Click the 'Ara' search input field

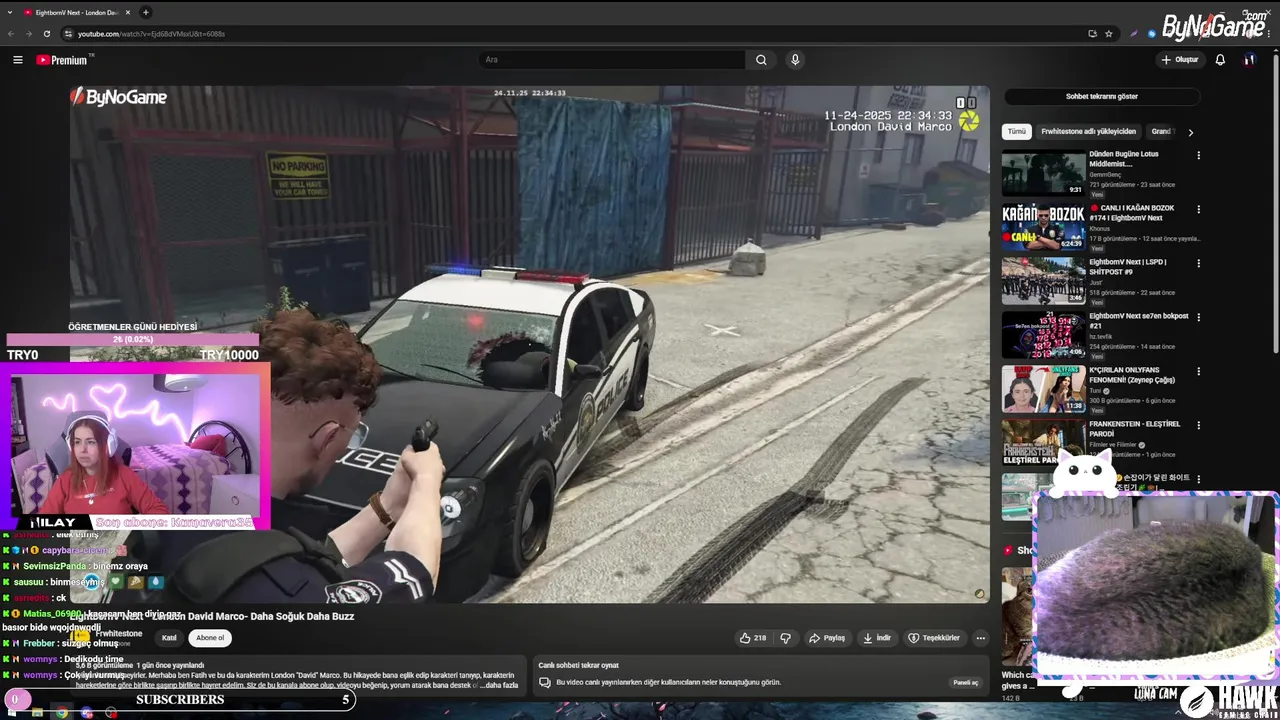[x=612, y=60]
